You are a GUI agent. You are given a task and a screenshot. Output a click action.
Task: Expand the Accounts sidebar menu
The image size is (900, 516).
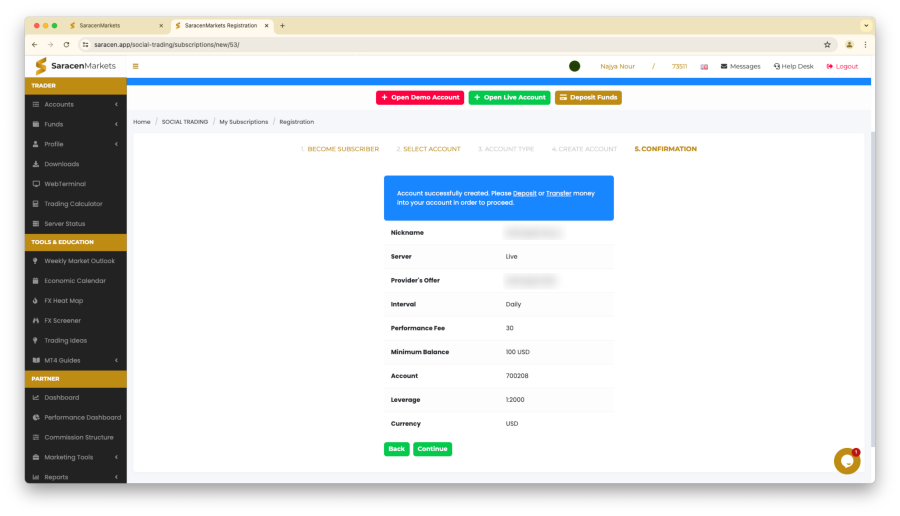tap(76, 104)
